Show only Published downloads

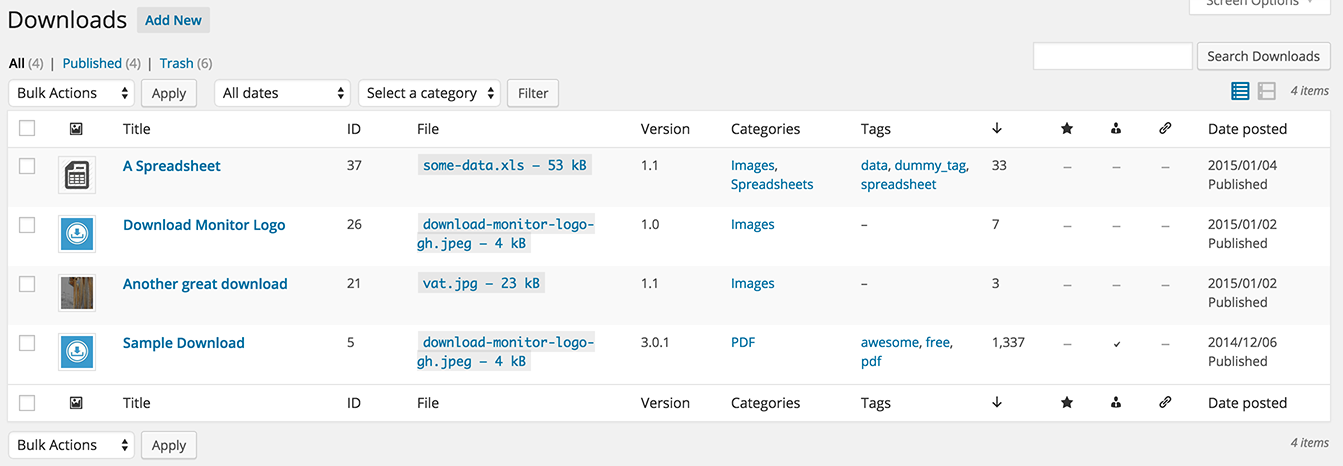(x=92, y=63)
